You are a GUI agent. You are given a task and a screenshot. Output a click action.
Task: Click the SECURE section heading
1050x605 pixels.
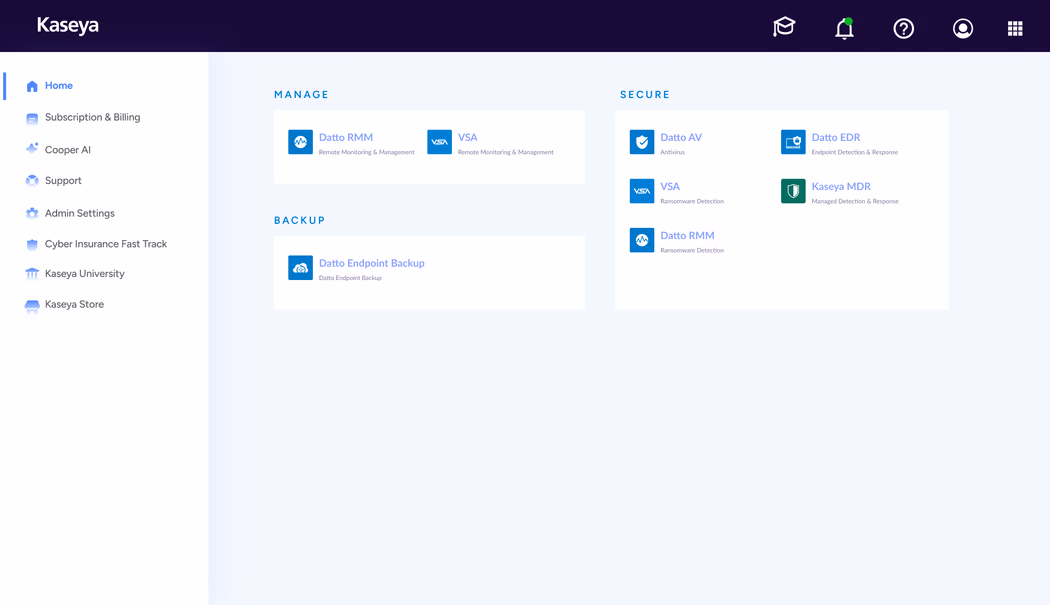(645, 94)
